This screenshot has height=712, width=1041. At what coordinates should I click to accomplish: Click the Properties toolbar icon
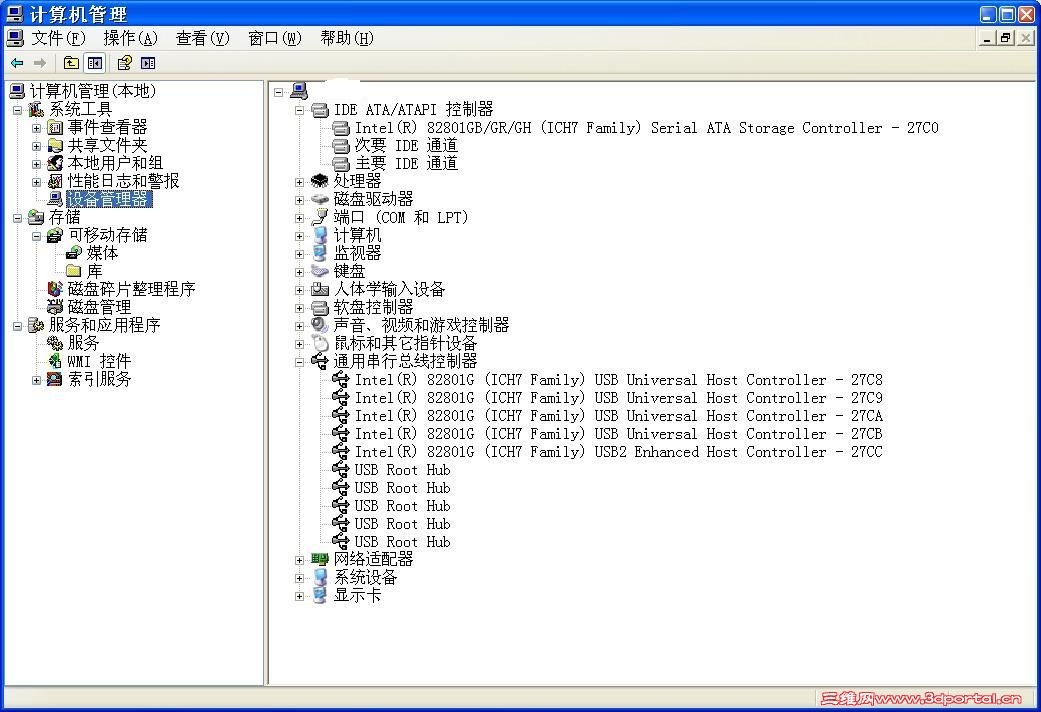coord(124,63)
